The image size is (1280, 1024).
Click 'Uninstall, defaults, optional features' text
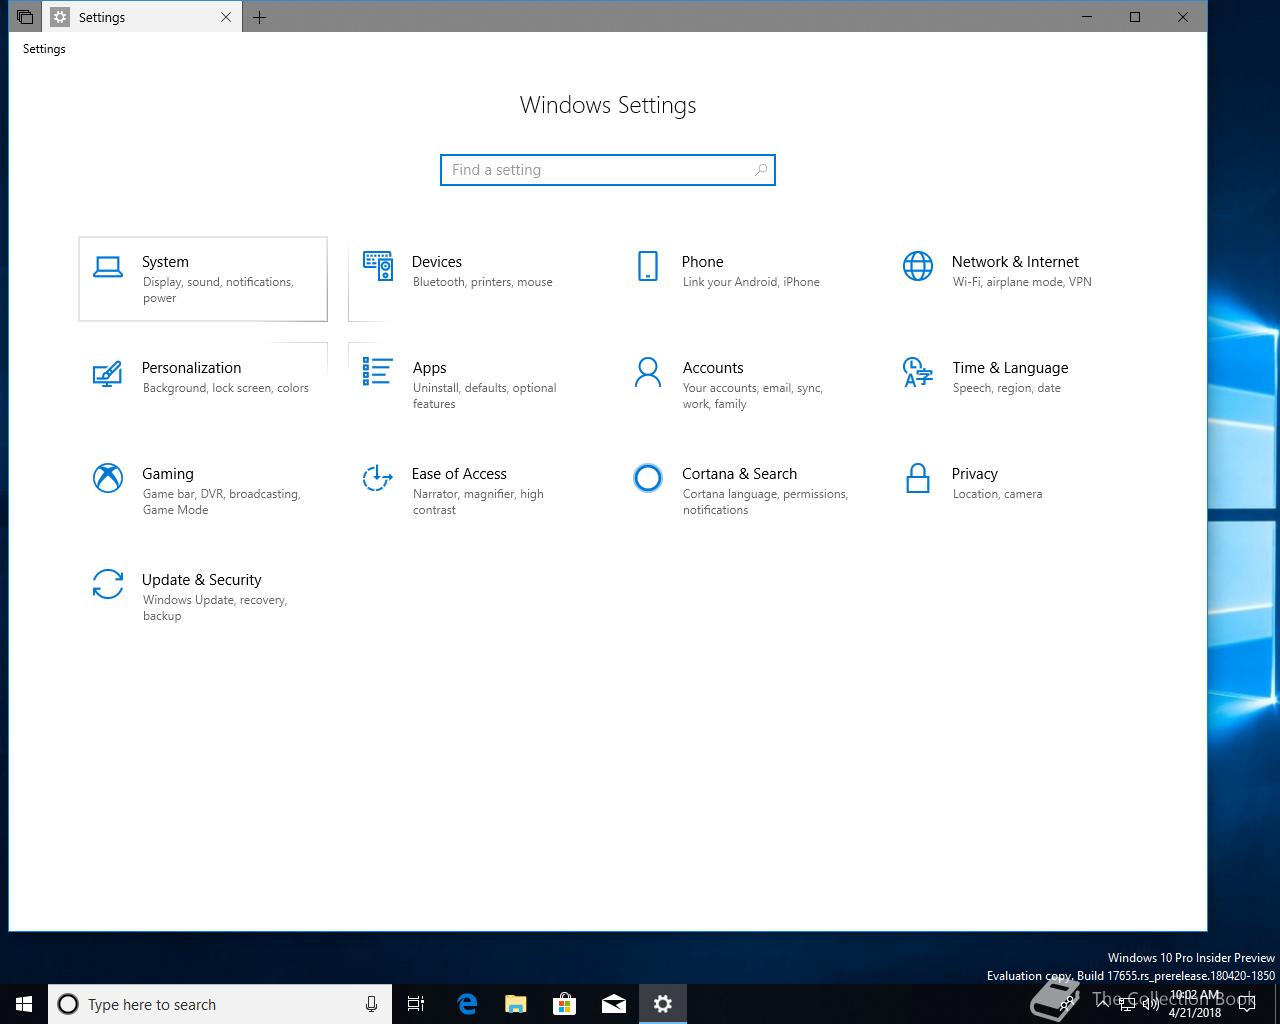coord(484,396)
